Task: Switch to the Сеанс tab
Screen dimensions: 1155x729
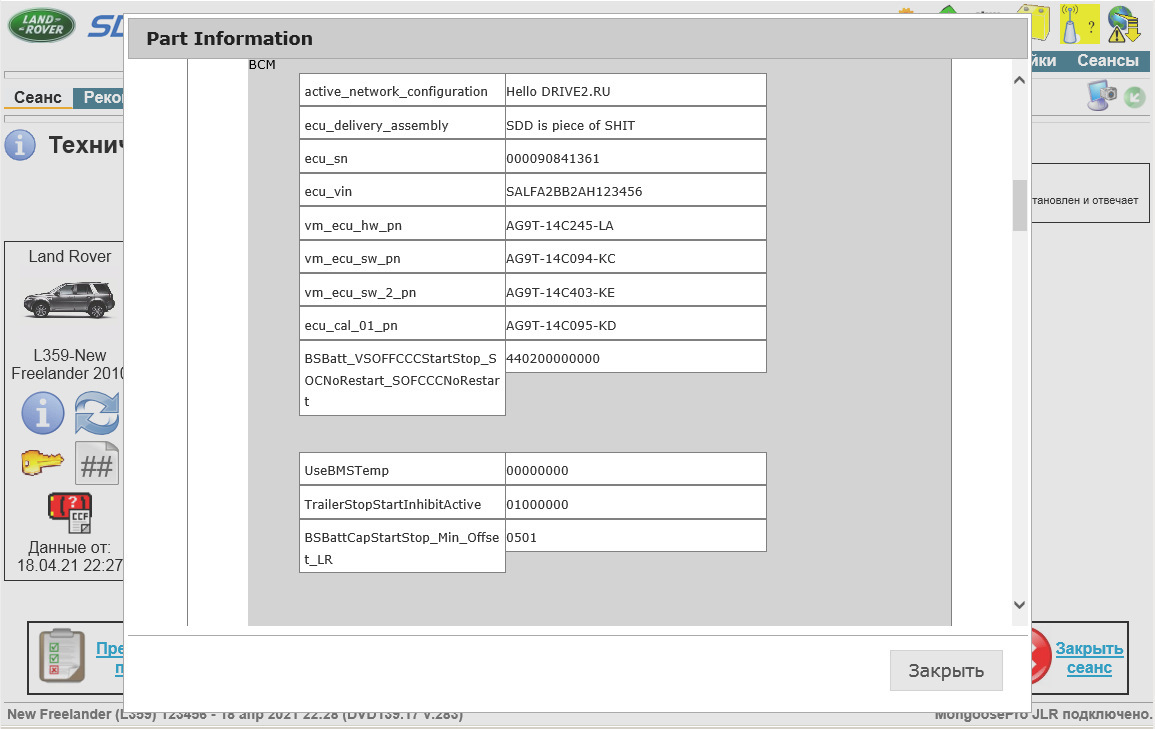Action: pos(38,97)
